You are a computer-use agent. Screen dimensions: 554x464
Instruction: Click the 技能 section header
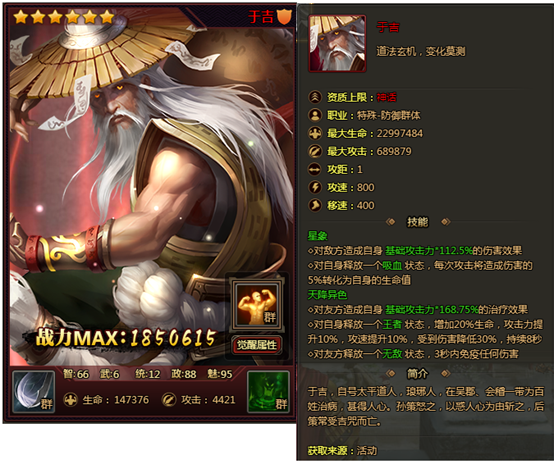[x=417, y=222]
